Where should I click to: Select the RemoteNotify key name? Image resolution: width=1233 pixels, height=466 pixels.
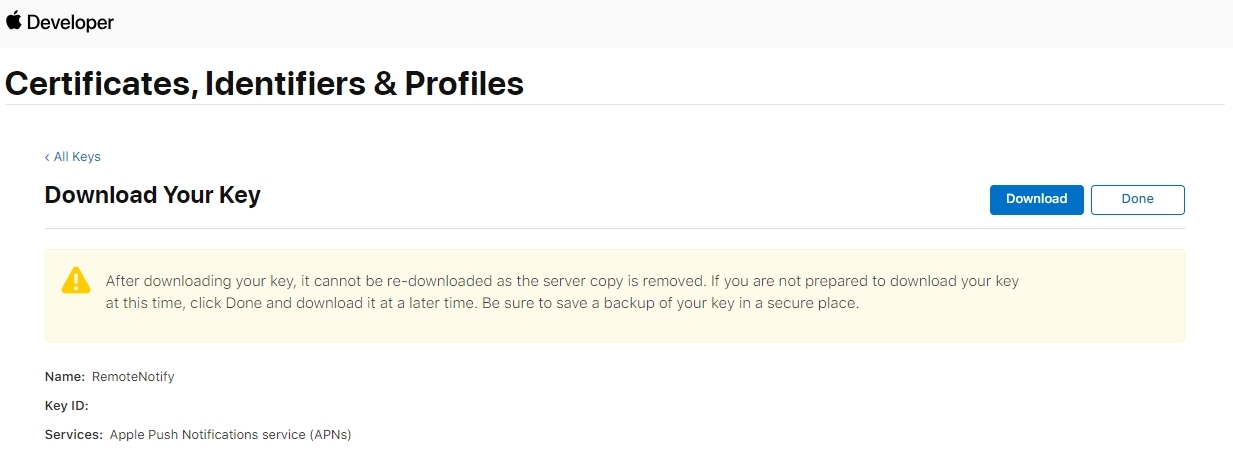pos(133,377)
